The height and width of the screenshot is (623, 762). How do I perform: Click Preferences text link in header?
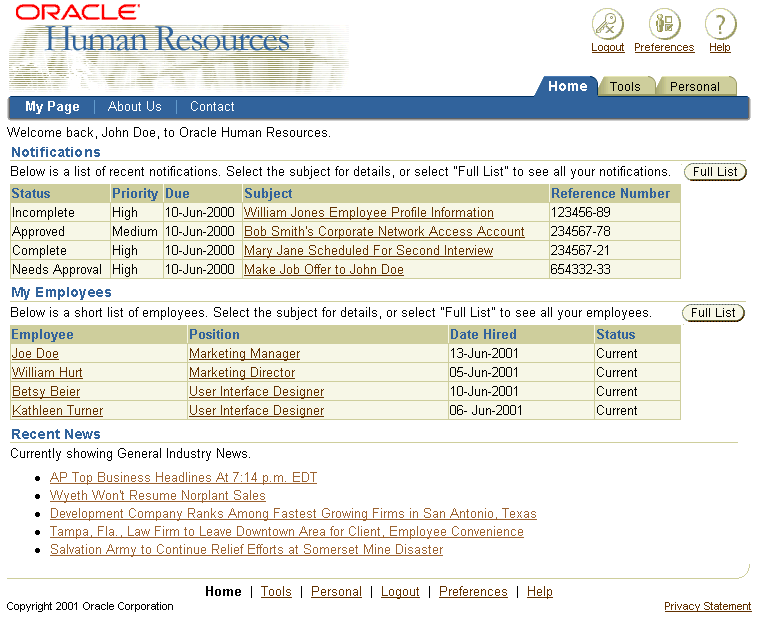pos(664,48)
